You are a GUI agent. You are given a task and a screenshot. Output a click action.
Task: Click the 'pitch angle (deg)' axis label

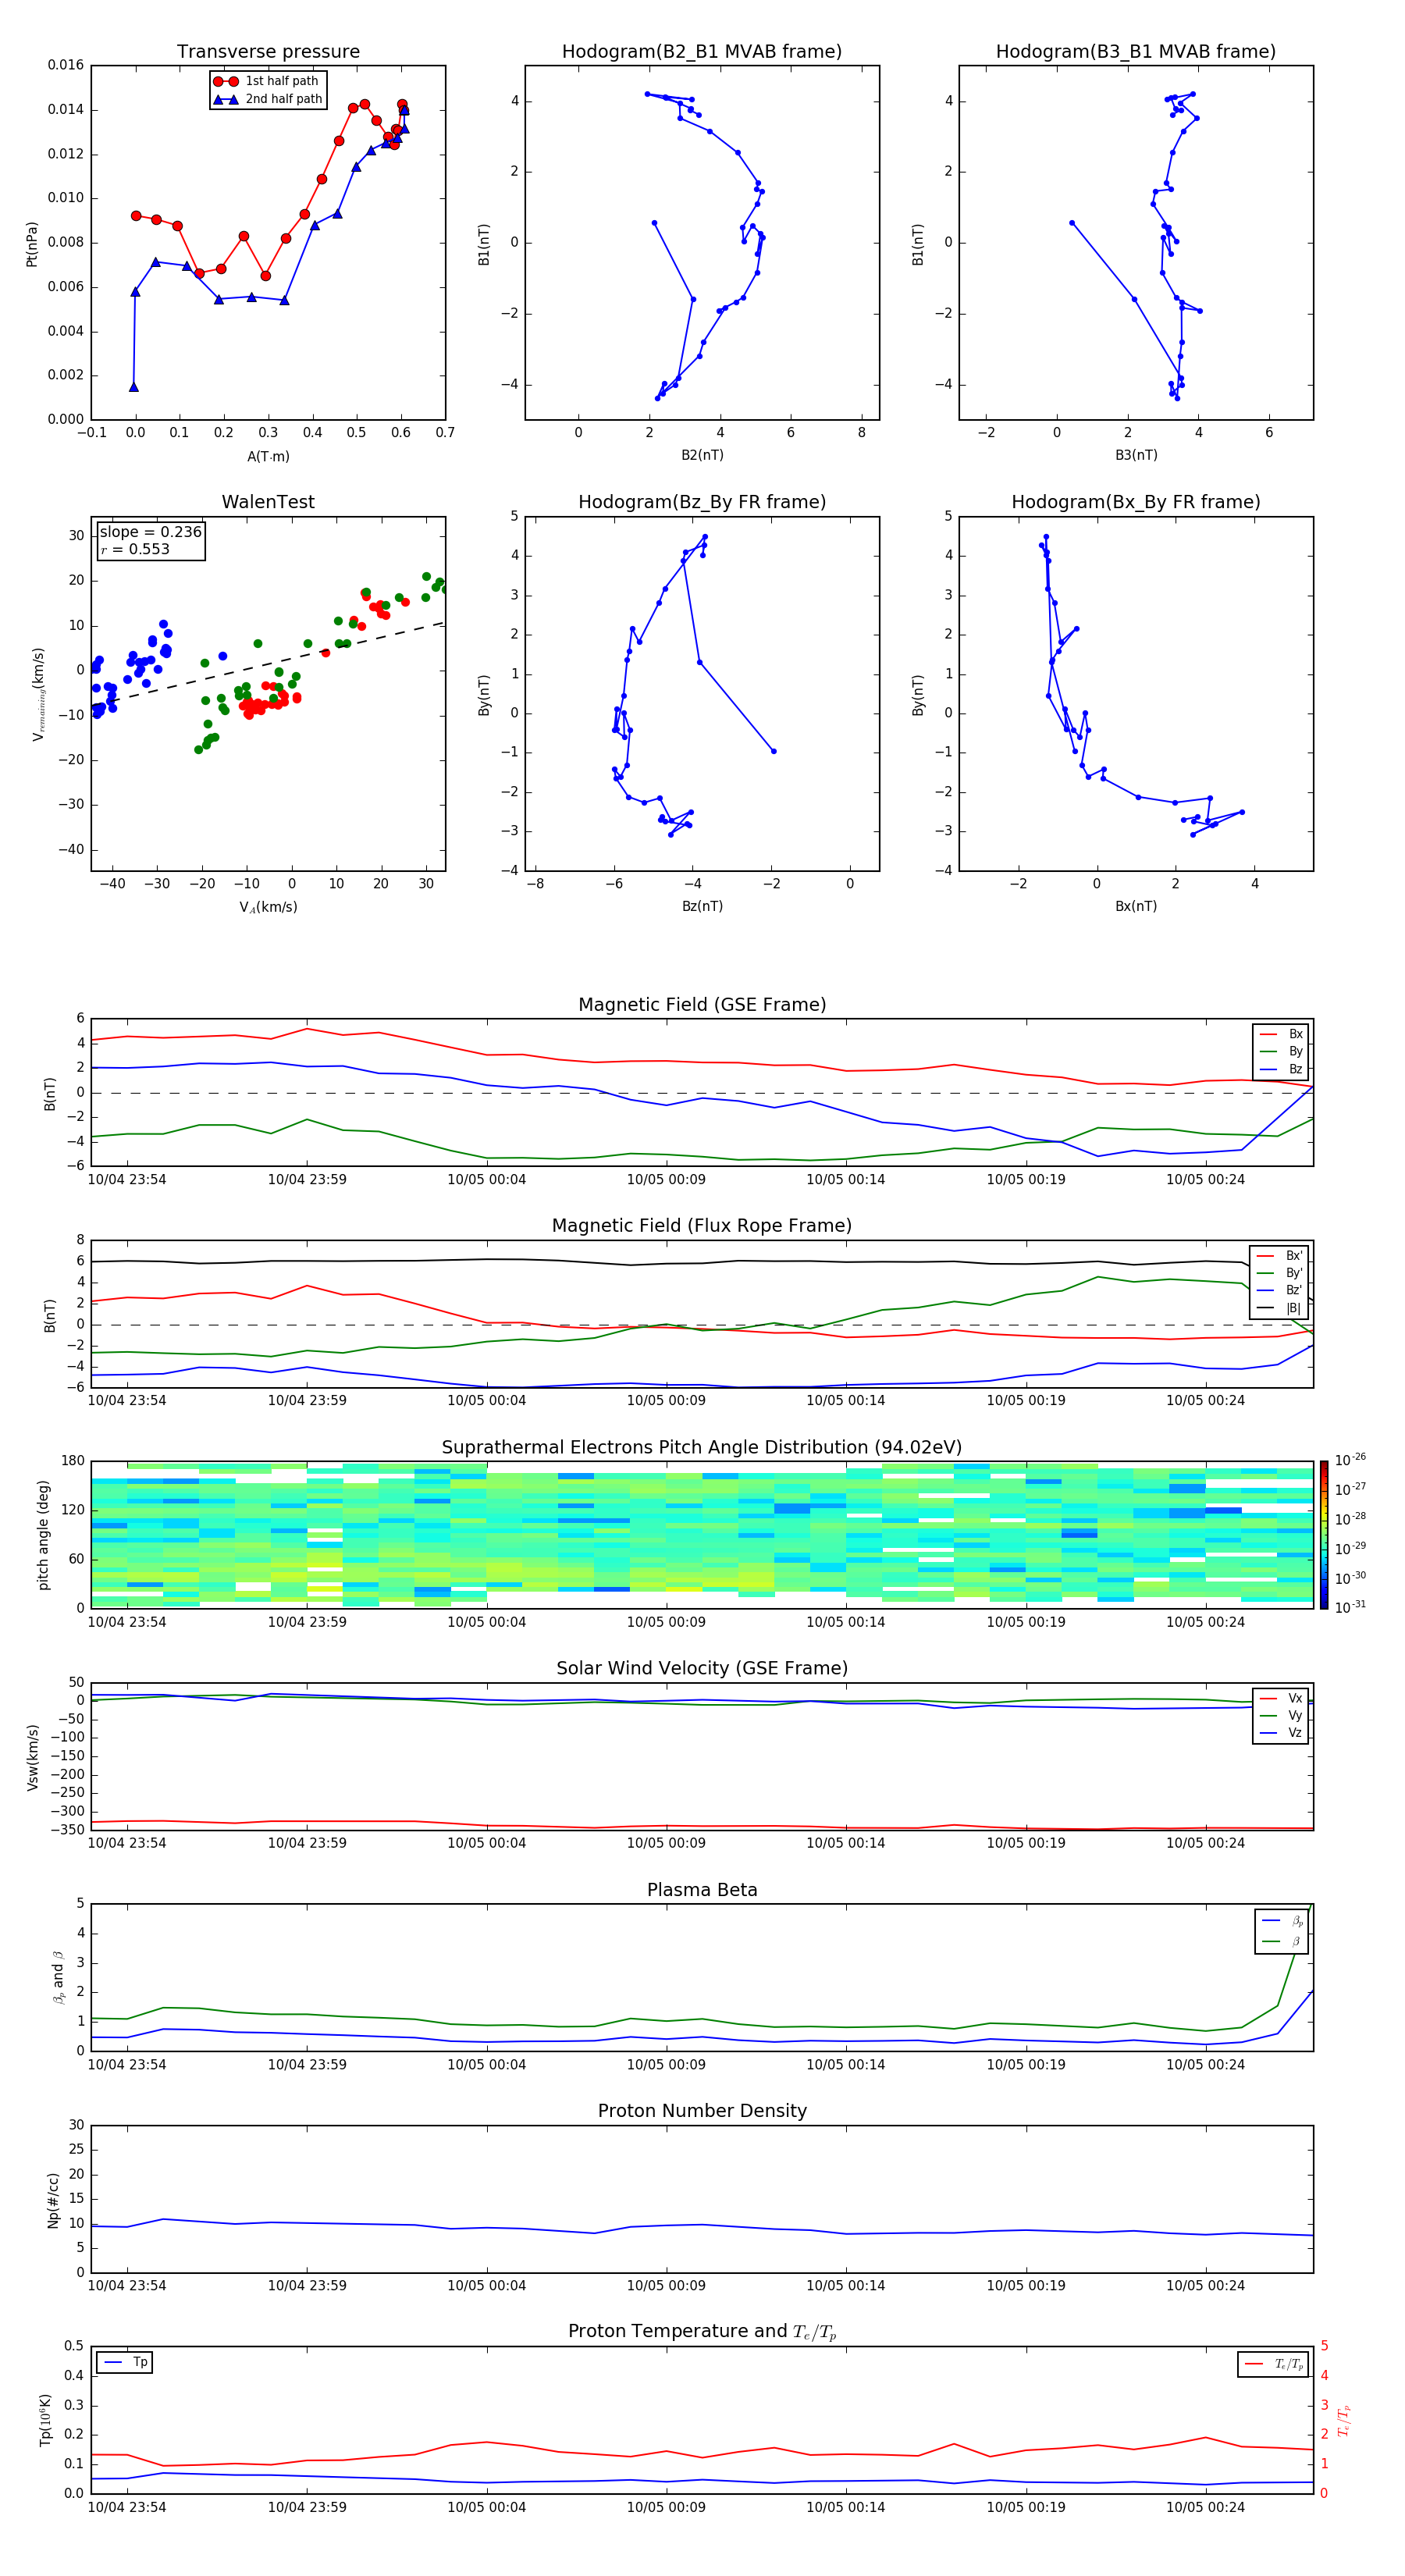[43, 1535]
